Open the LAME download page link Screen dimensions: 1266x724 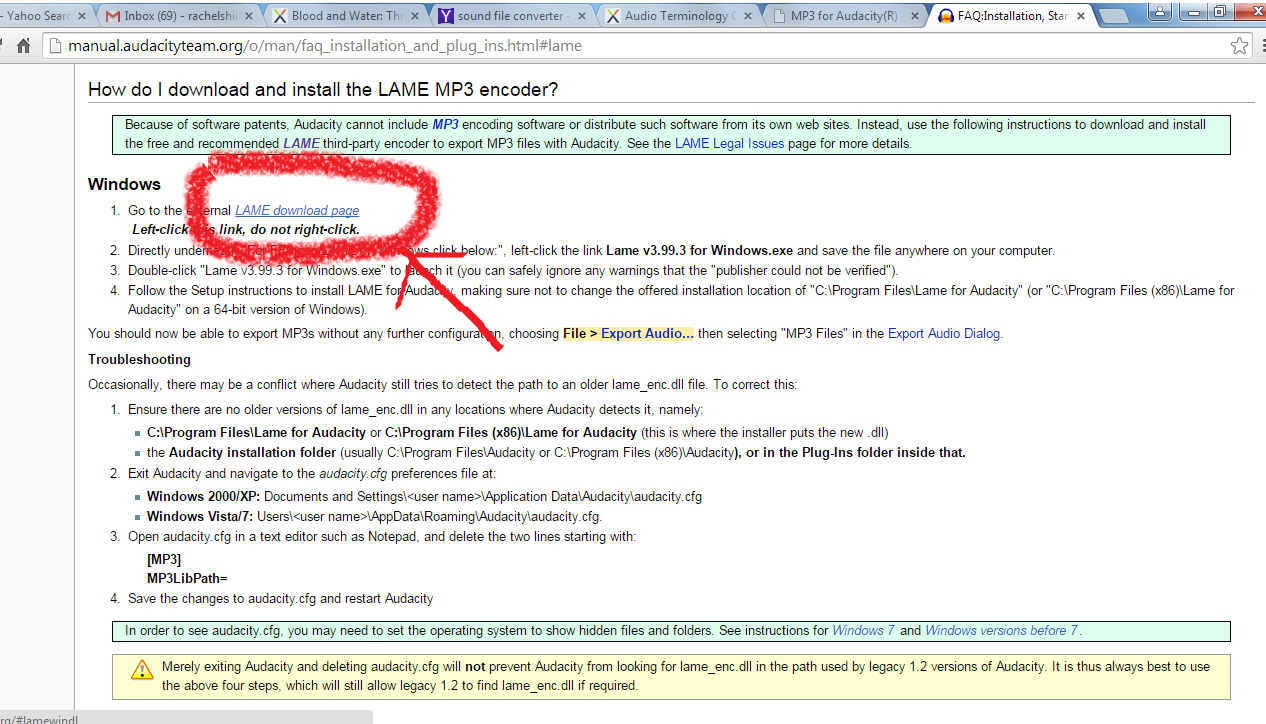click(x=297, y=211)
